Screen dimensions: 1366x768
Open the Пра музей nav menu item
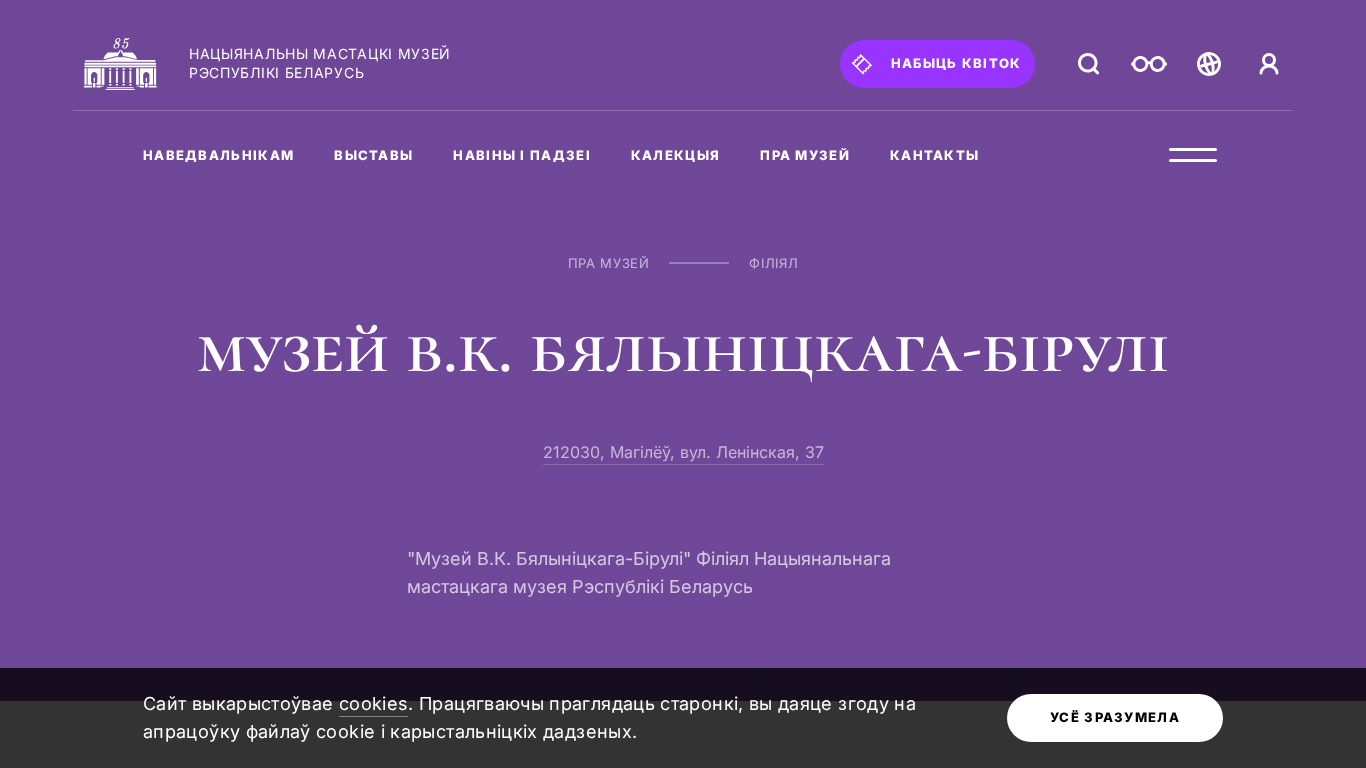click(805, 155)
